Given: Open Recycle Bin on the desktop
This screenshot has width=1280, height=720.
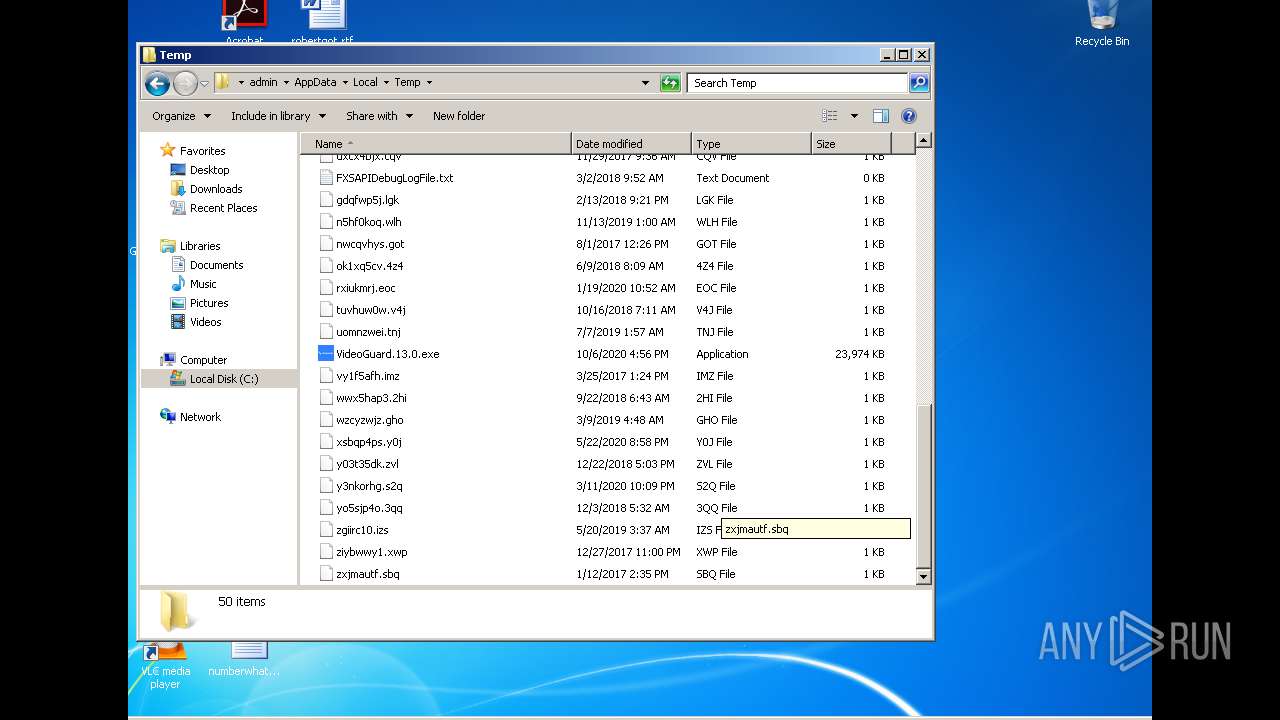Looking at the screenshot, I should click(1101, 23).
